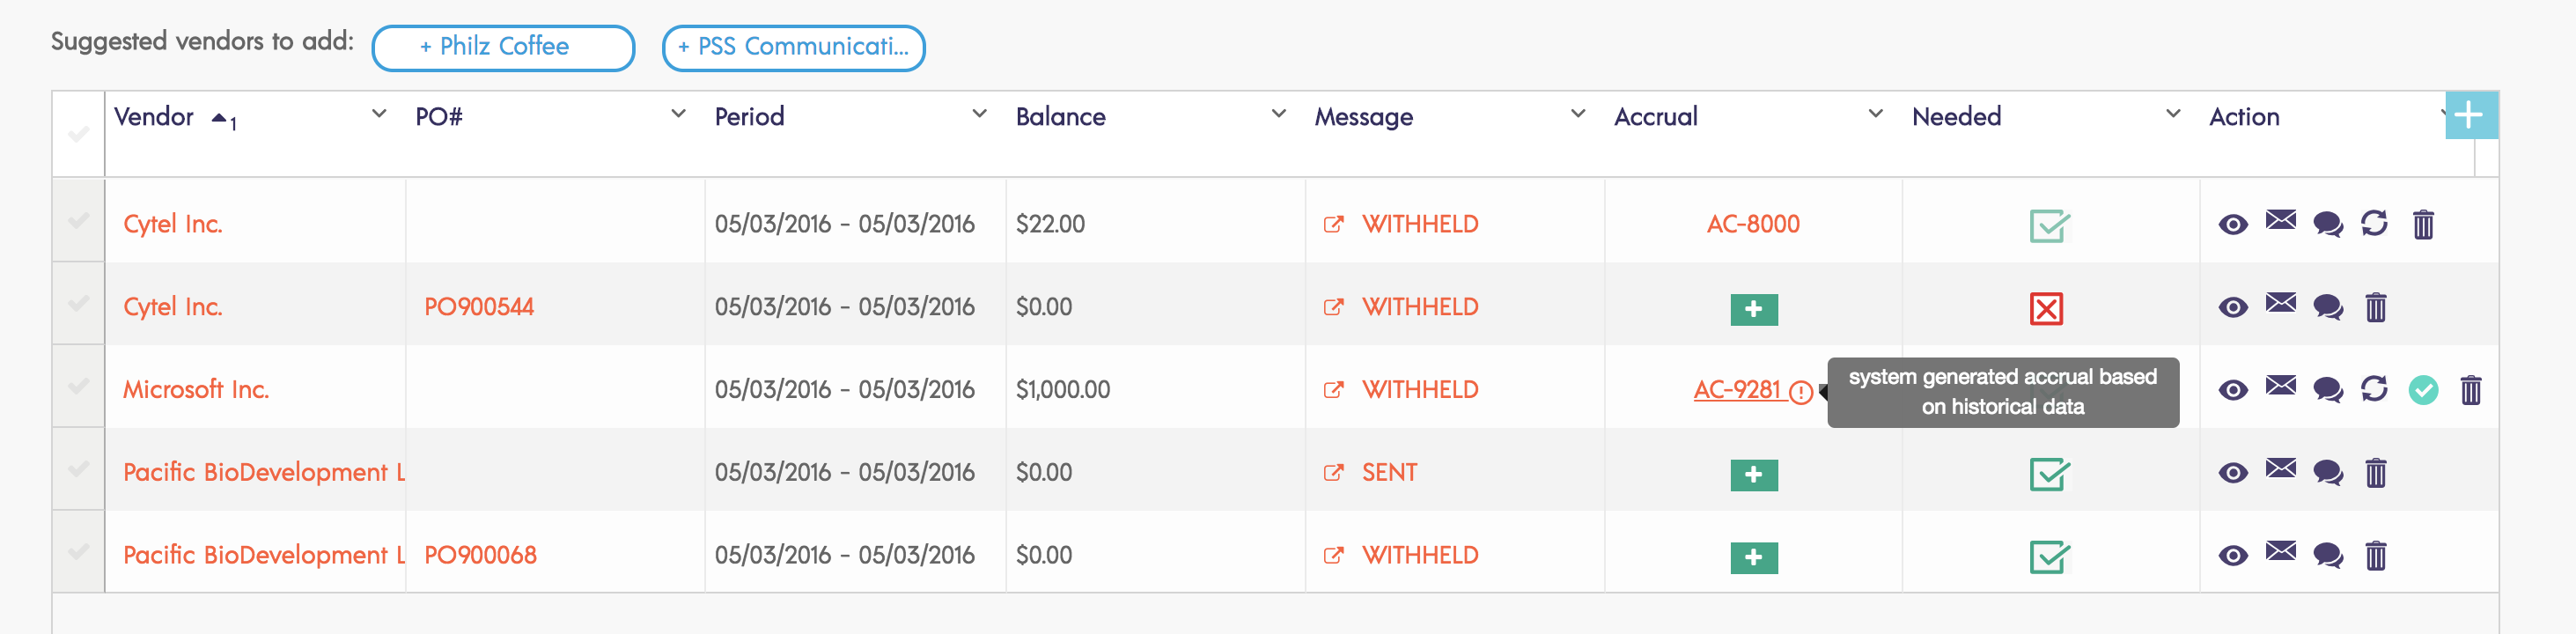
Task: Toggle needed red X for PO900544 row
Action: (x=2046, y=308)
